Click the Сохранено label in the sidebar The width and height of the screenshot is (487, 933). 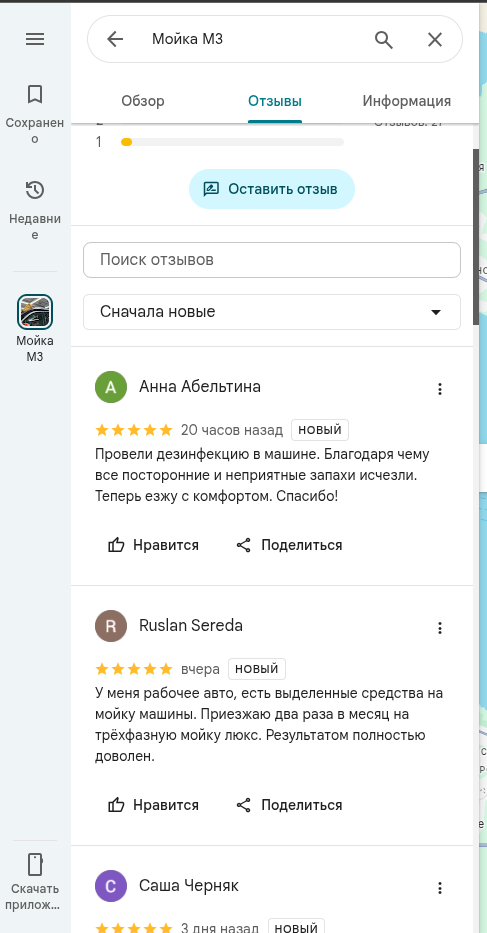tap(35, 131)
